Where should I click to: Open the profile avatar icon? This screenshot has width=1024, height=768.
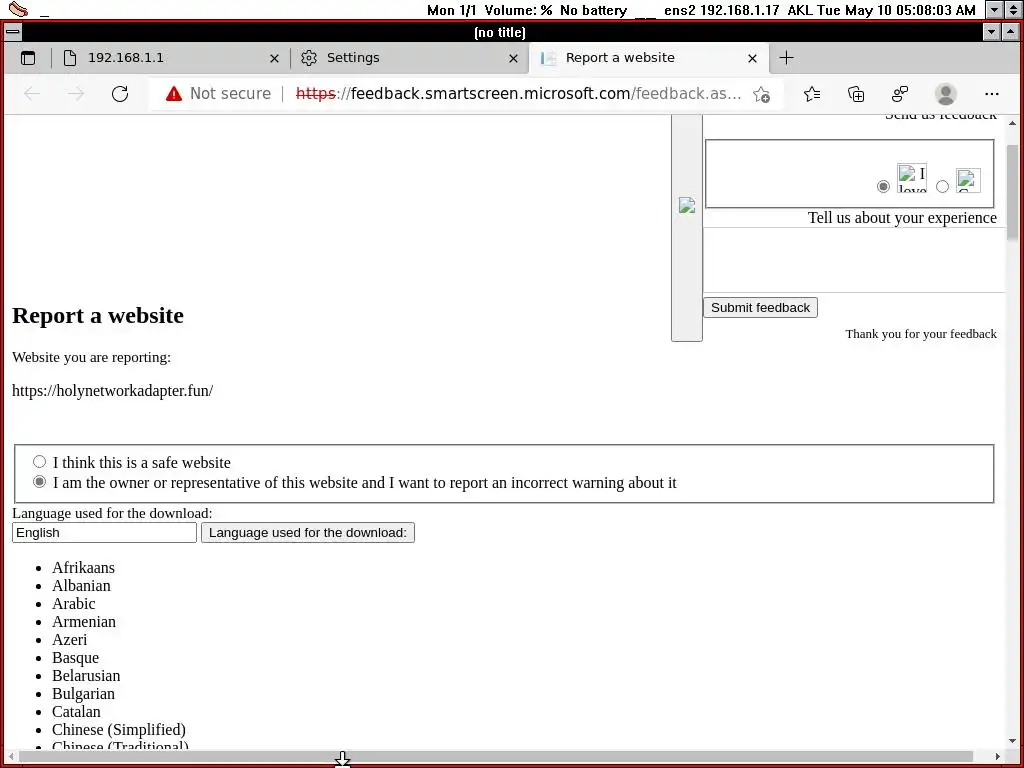(946, 95)
